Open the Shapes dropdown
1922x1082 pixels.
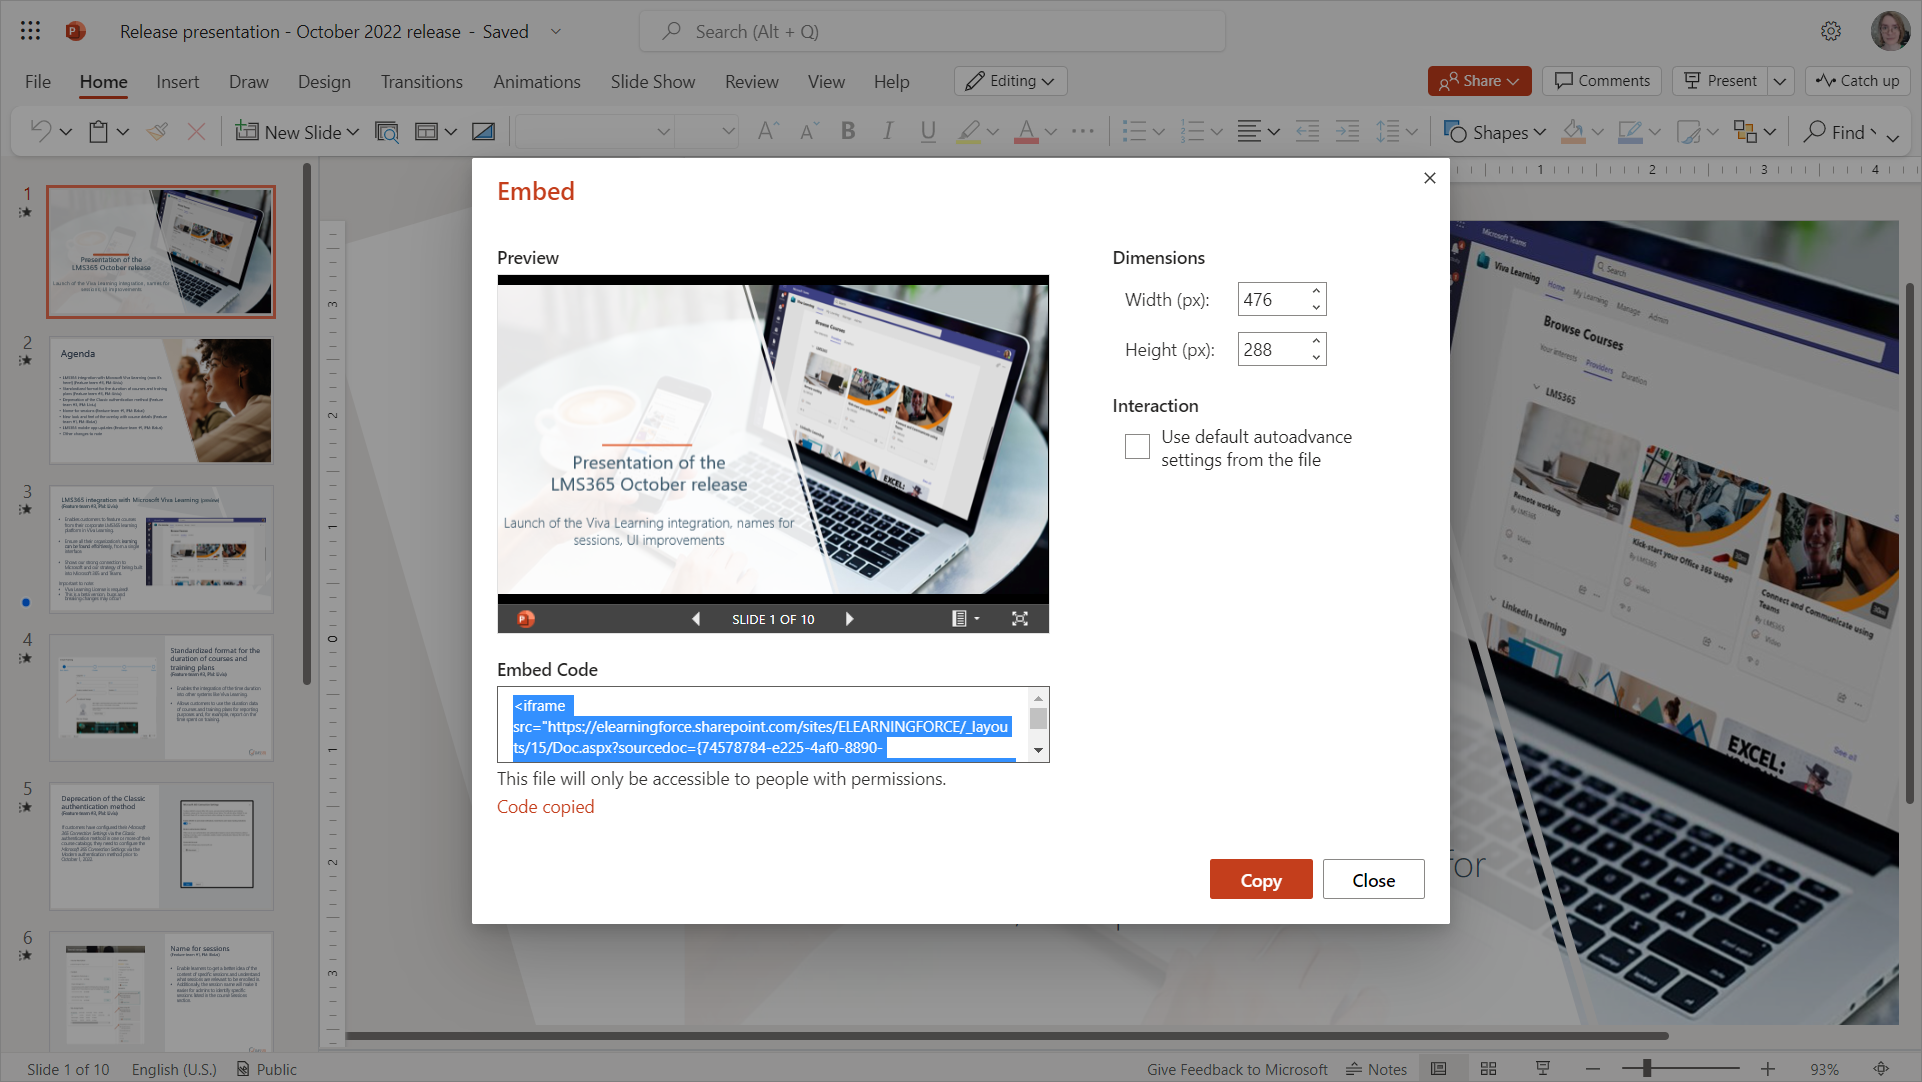pyautogui.click(x=1495, y=132)
